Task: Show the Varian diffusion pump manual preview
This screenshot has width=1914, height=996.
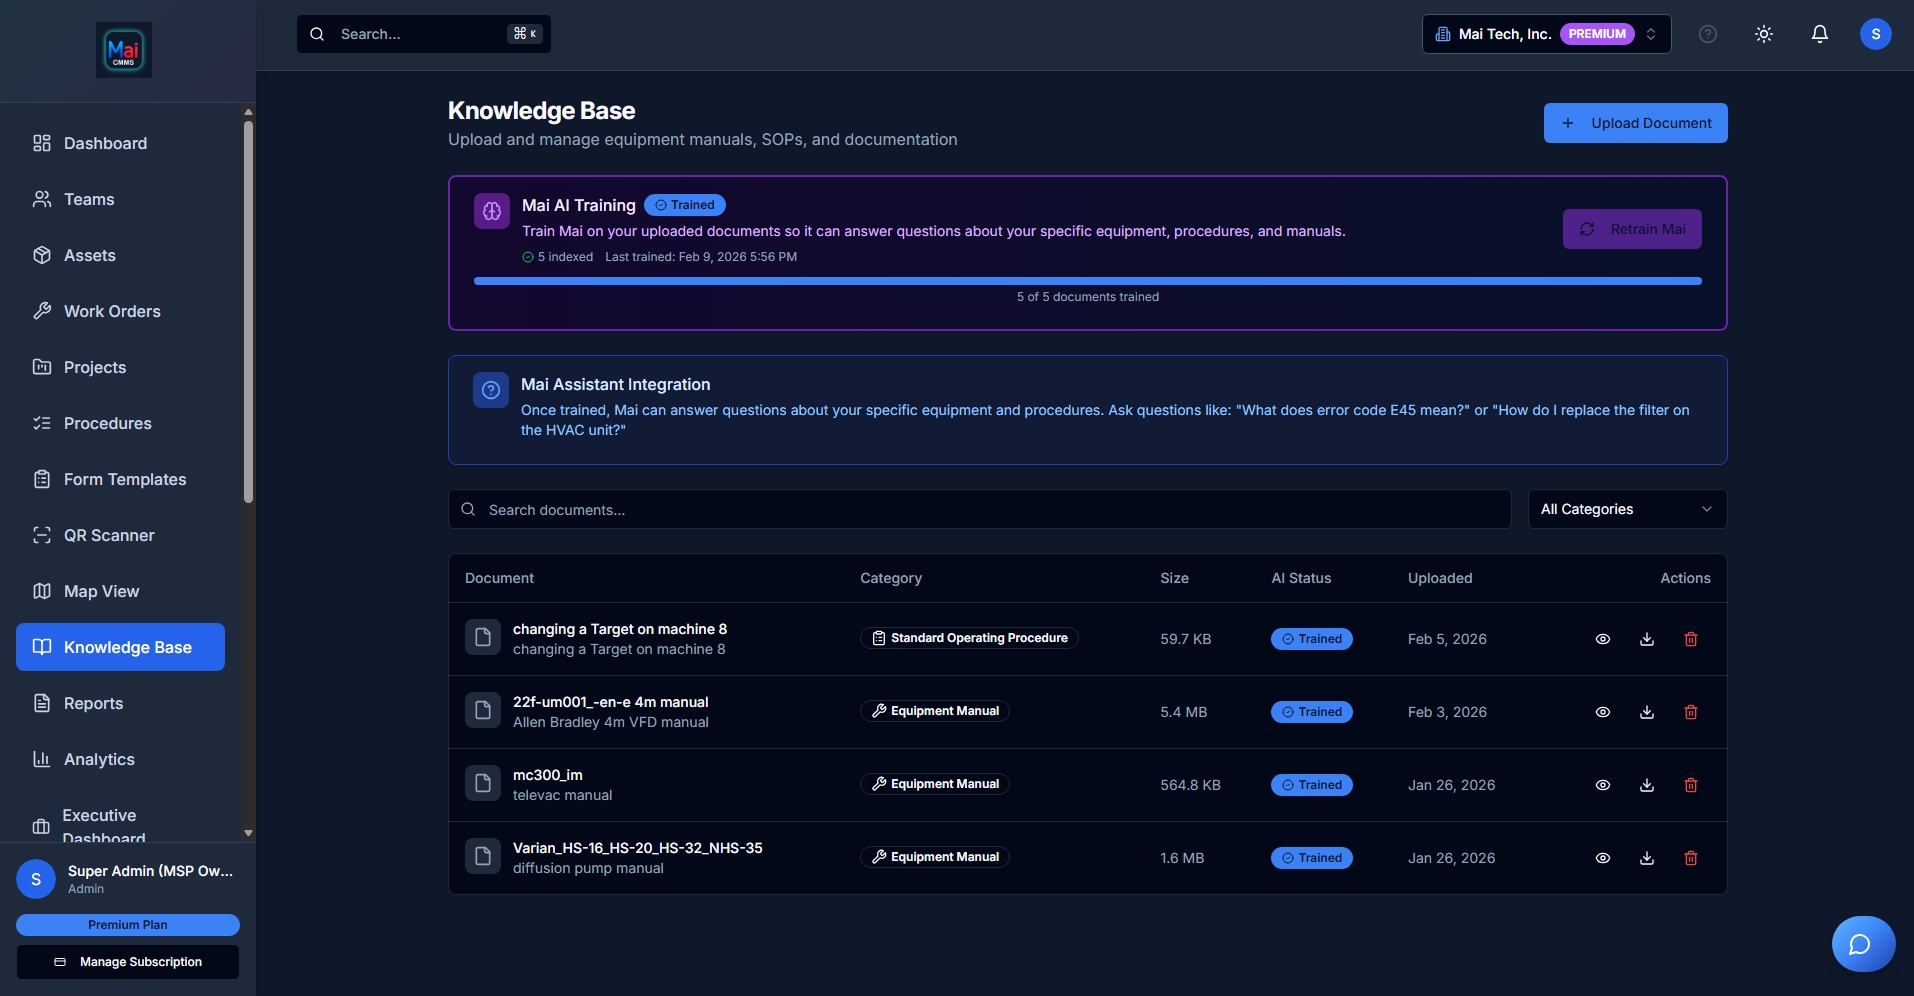Action: point(1603,858)
